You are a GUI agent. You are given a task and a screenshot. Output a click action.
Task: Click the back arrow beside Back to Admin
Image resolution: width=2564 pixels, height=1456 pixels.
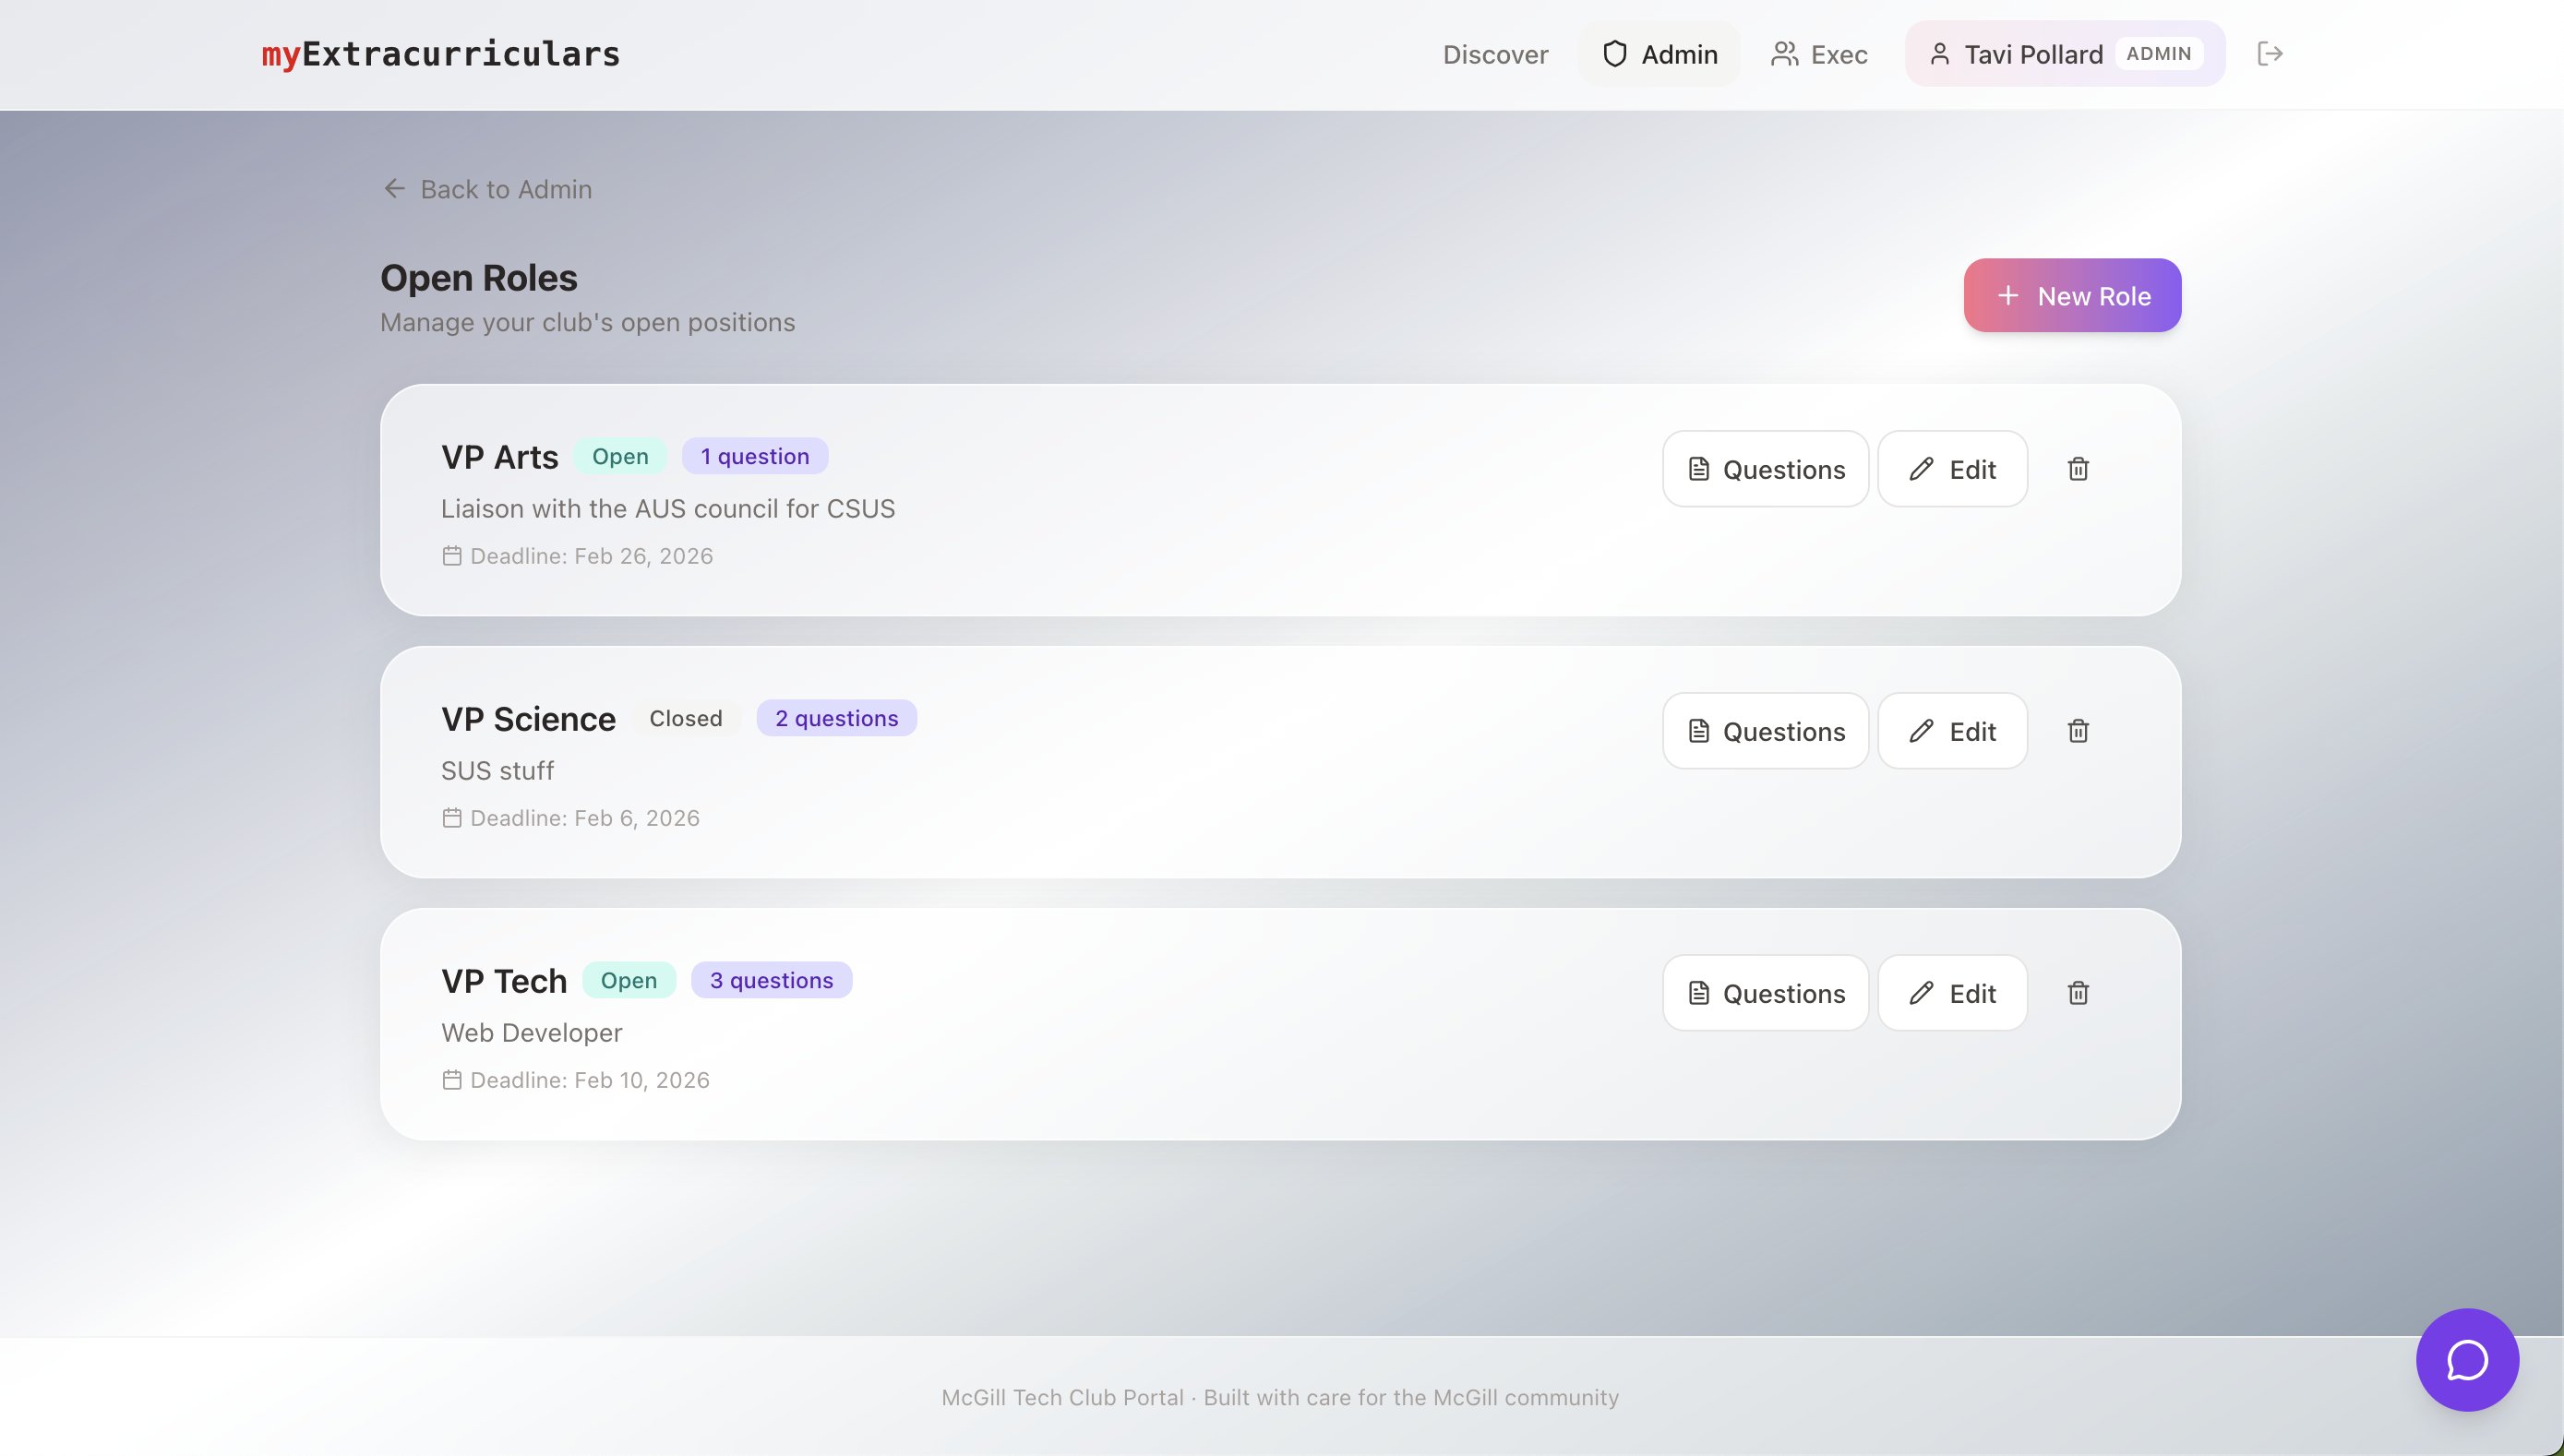click(x=395, y=189)
